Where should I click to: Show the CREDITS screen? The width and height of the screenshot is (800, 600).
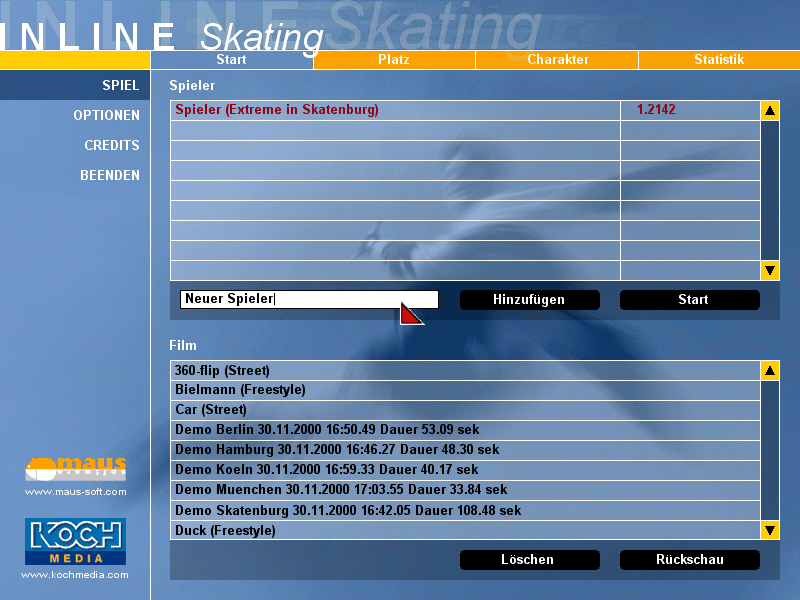[x=111, y=145]
